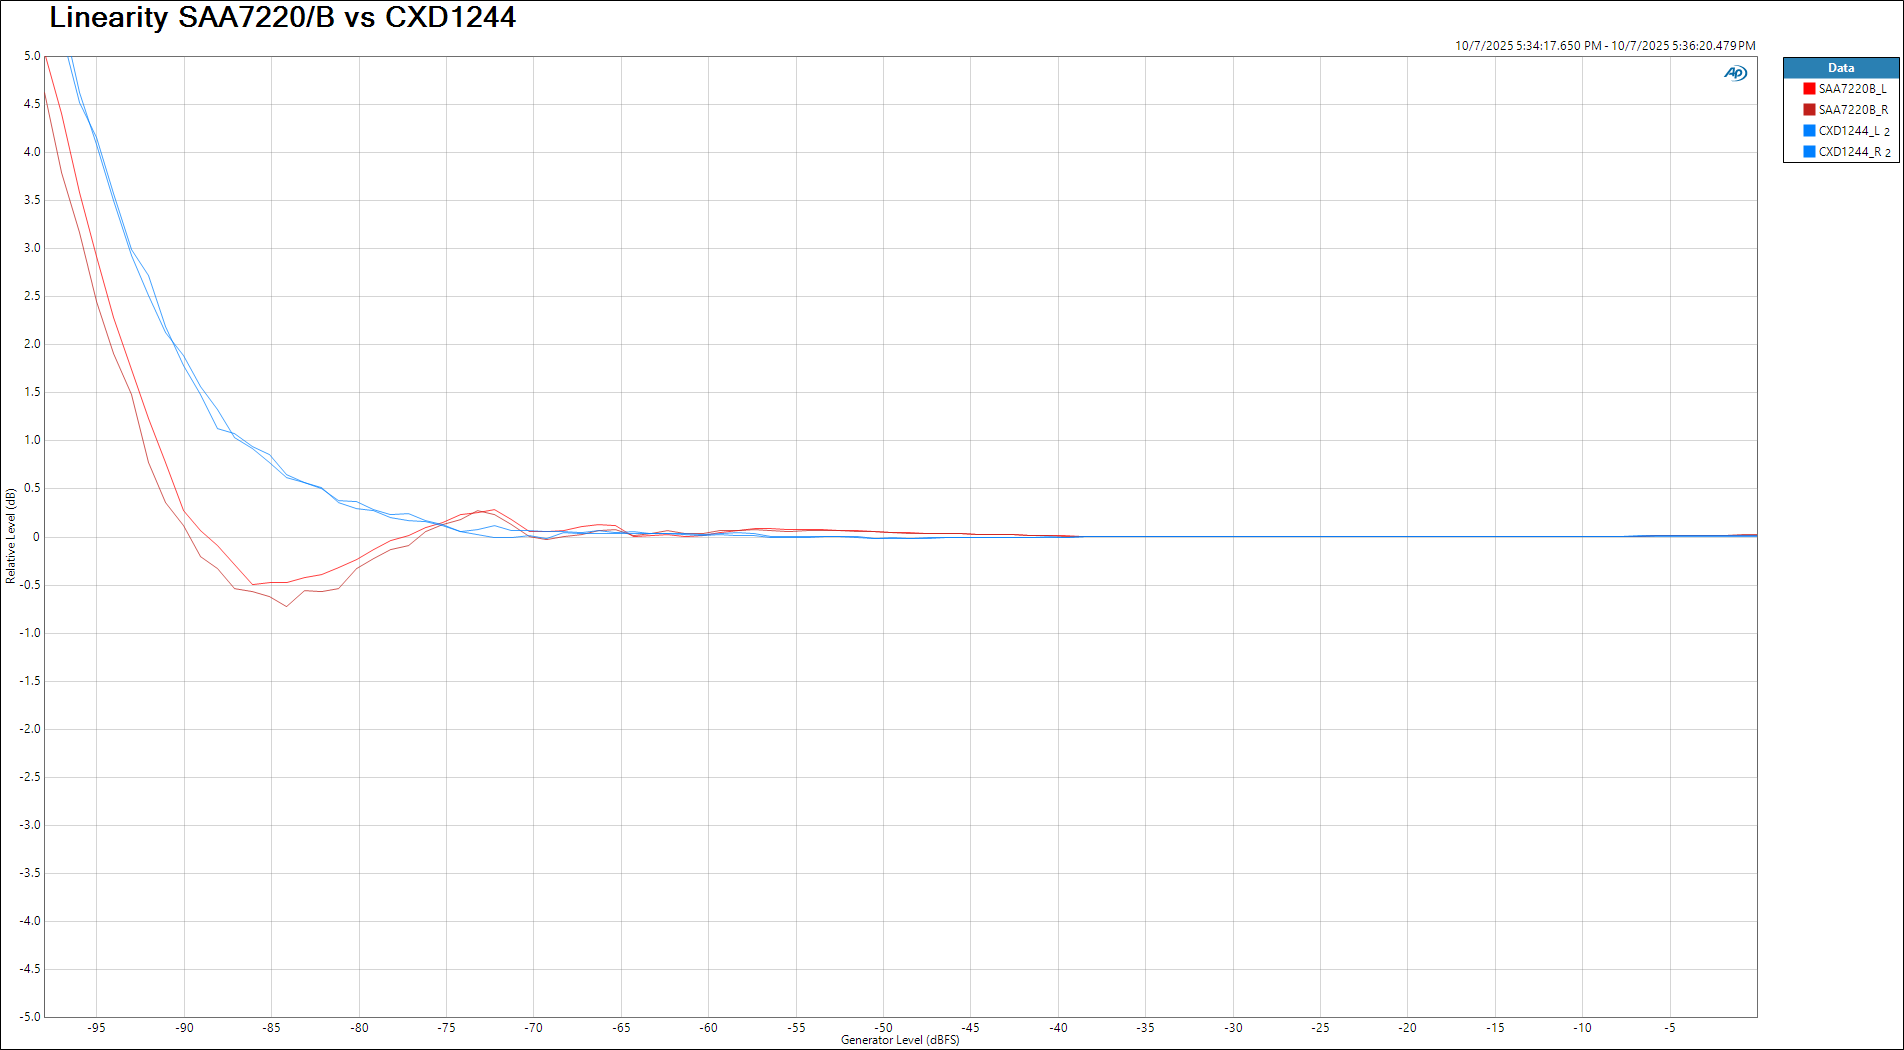Select the CXD1244_R legend entry label

pyautogui.click(x=1849, y=152)
